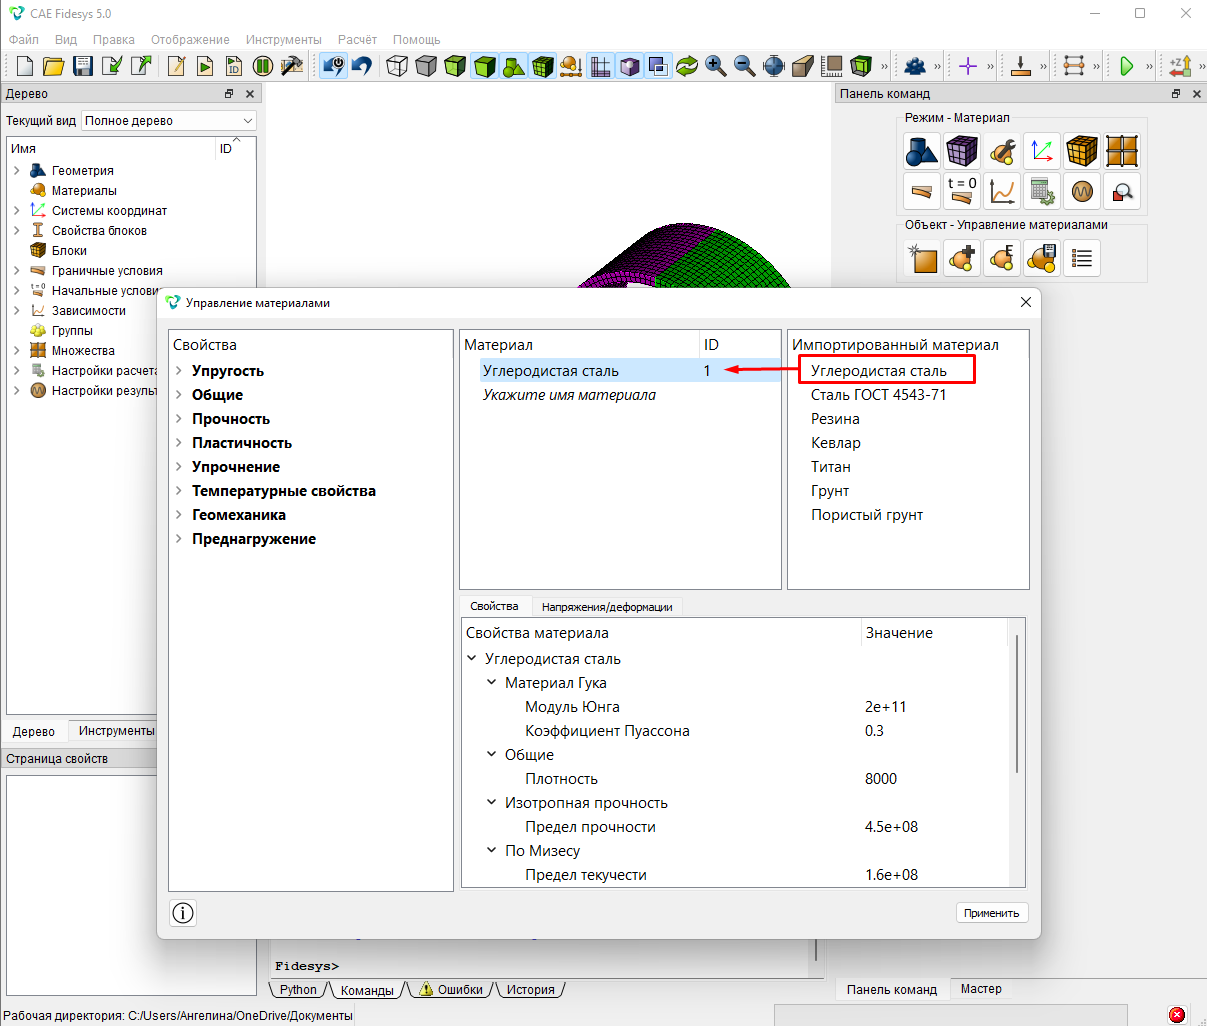Select Углеродистая сталь row with ID 1
1207x1026 pixels.
pyautogui.click(x=620, y=371)
